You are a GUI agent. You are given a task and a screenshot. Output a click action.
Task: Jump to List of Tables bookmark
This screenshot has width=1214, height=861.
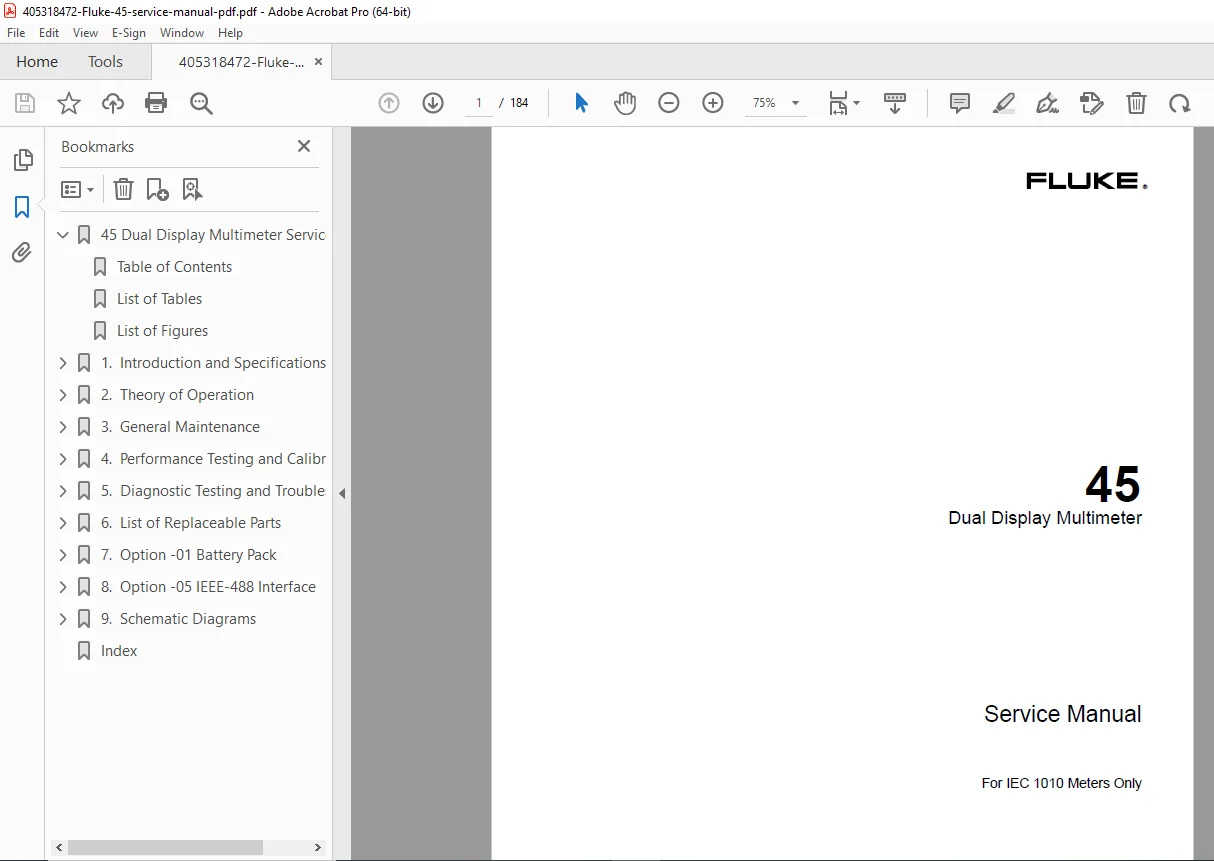pyautogui.click(x=159, y=299)
